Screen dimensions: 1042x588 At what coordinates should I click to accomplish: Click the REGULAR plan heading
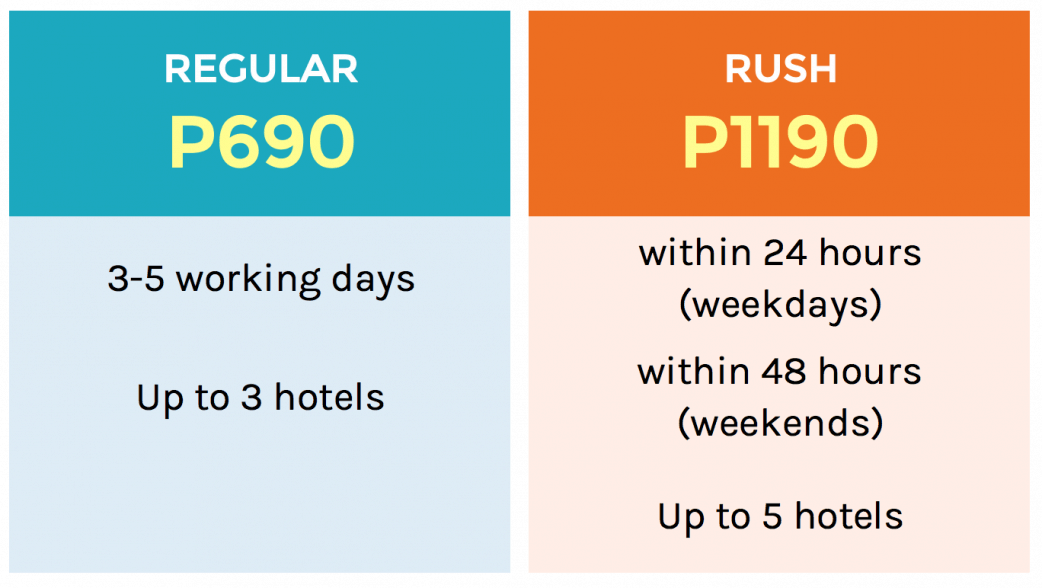point(261,69)
